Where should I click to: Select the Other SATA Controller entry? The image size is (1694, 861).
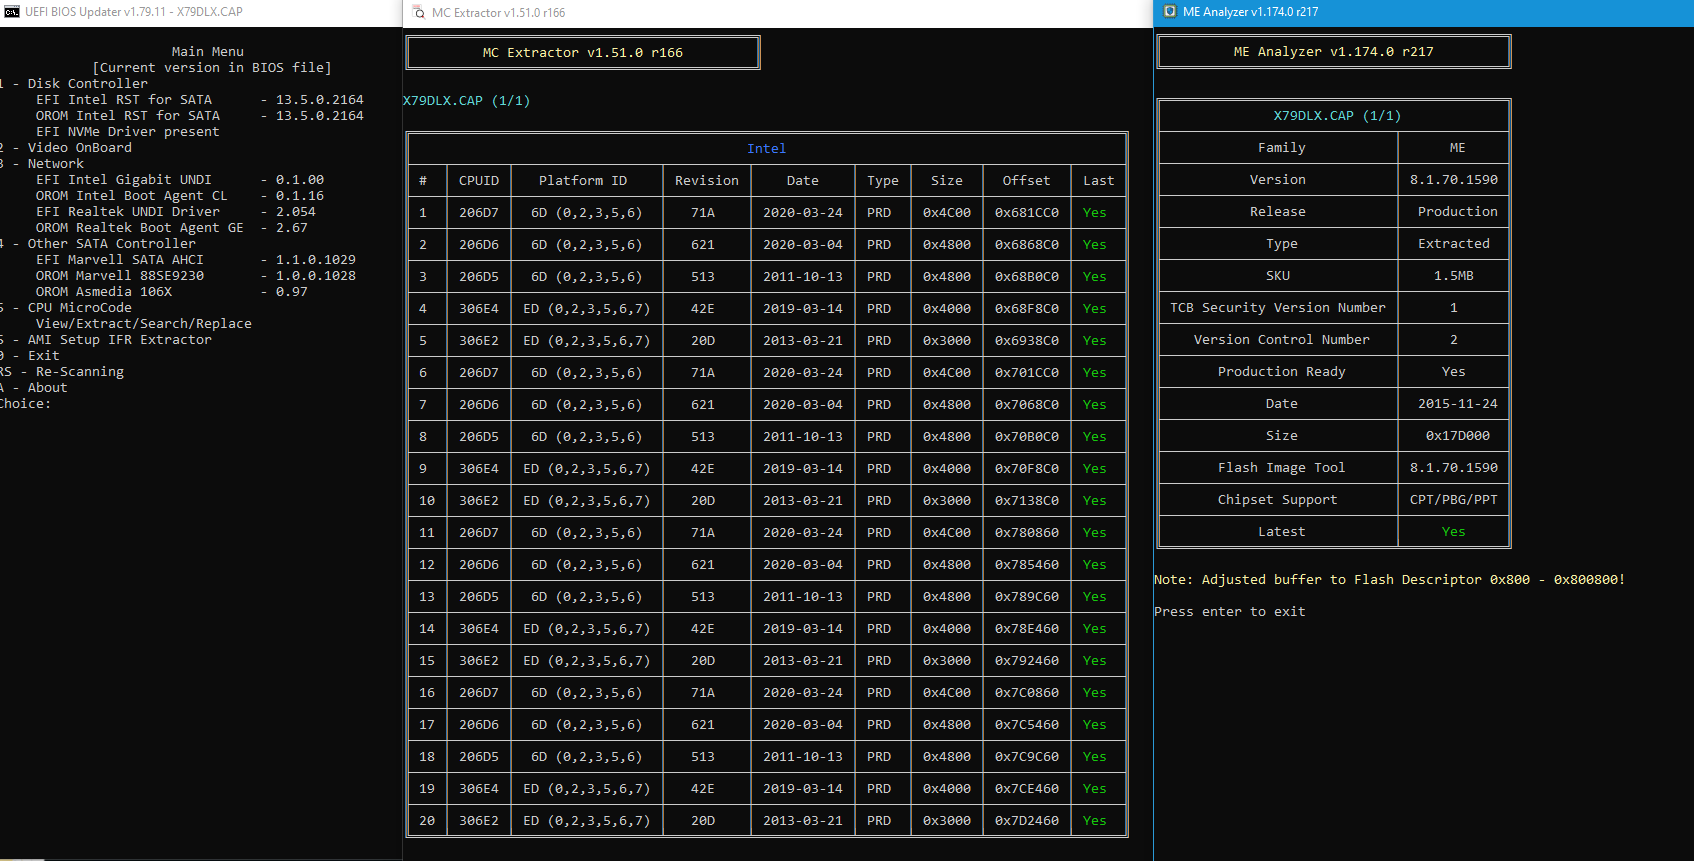(x=98, y=244)
